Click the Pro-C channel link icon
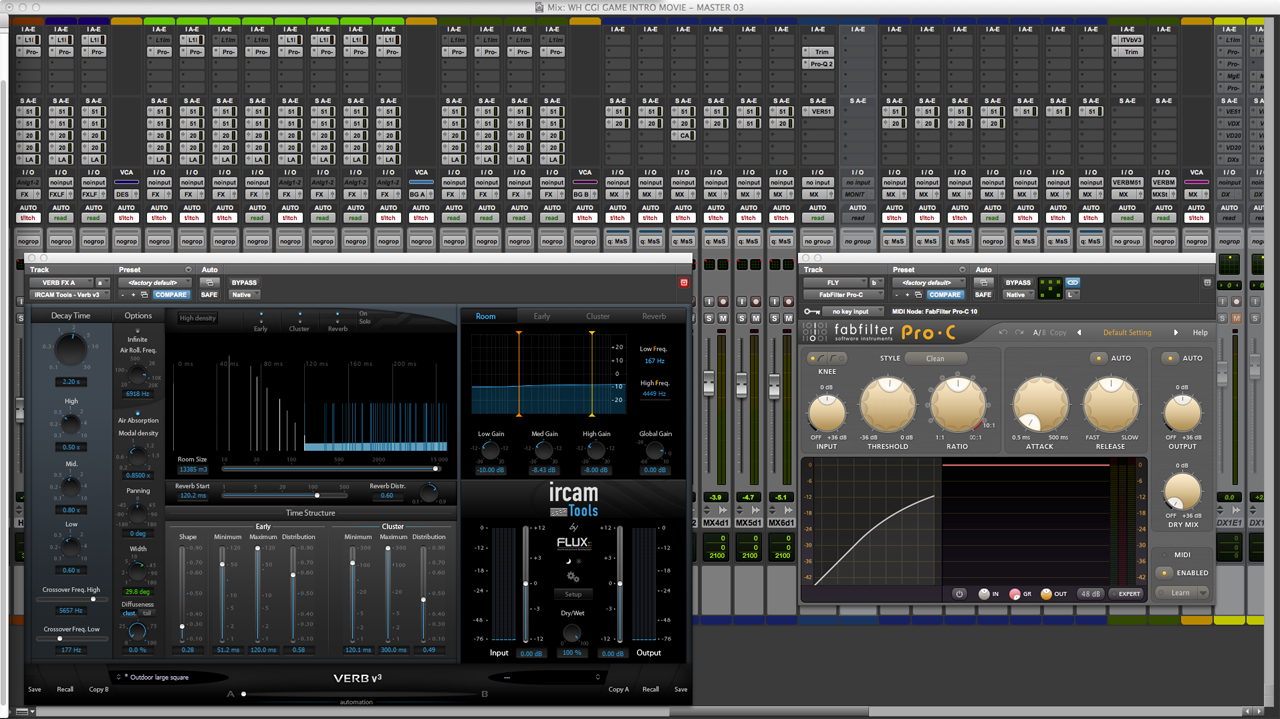 tap(1073, 283)
